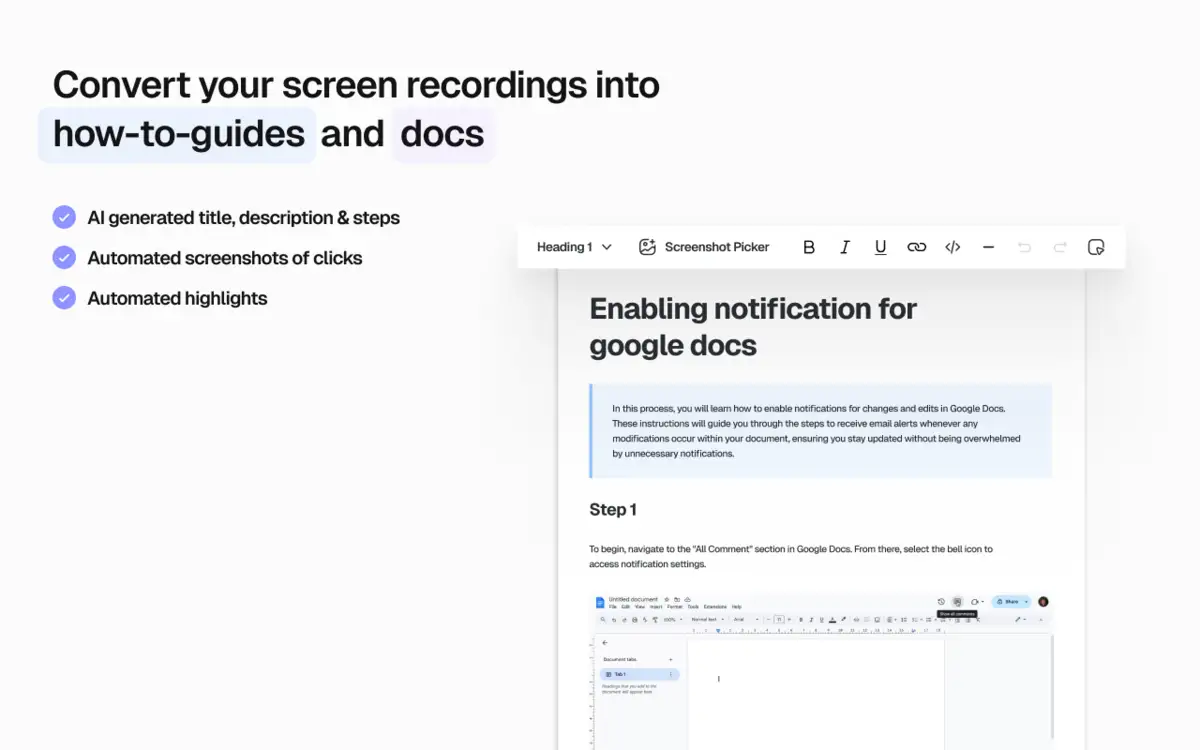Redo the last undone edit

point(1060,247)
